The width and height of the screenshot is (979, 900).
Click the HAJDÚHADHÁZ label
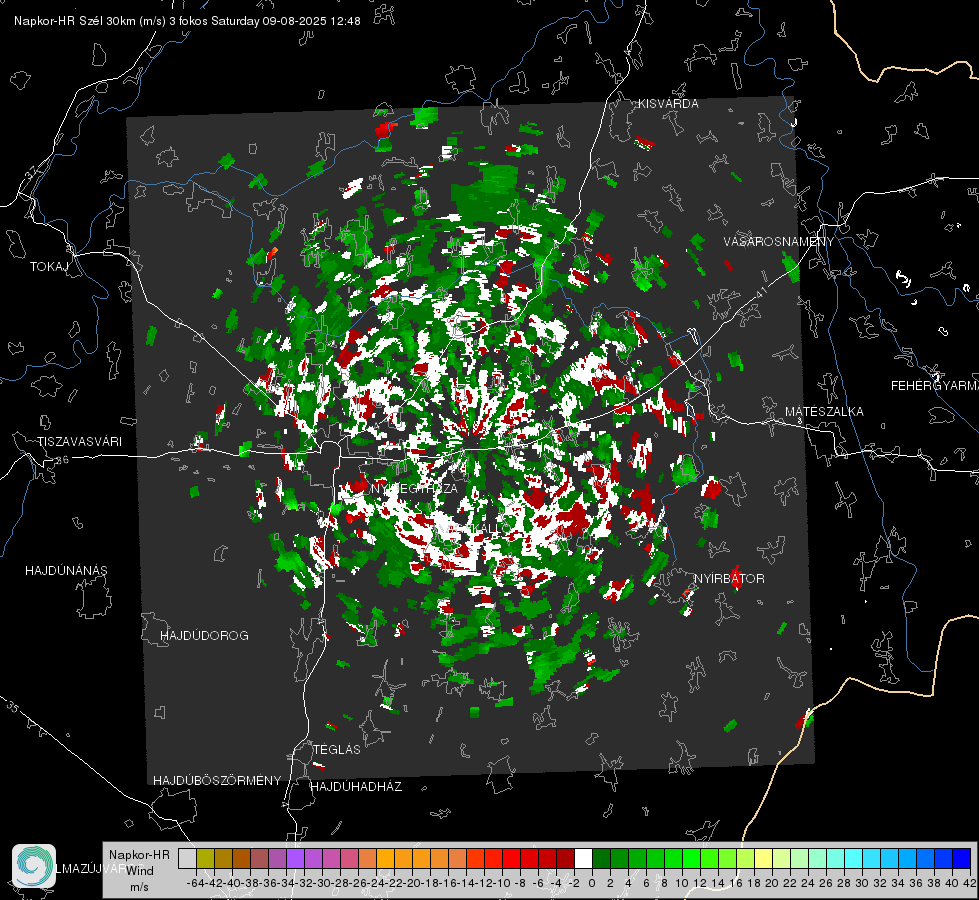click(x=357, y=786)
